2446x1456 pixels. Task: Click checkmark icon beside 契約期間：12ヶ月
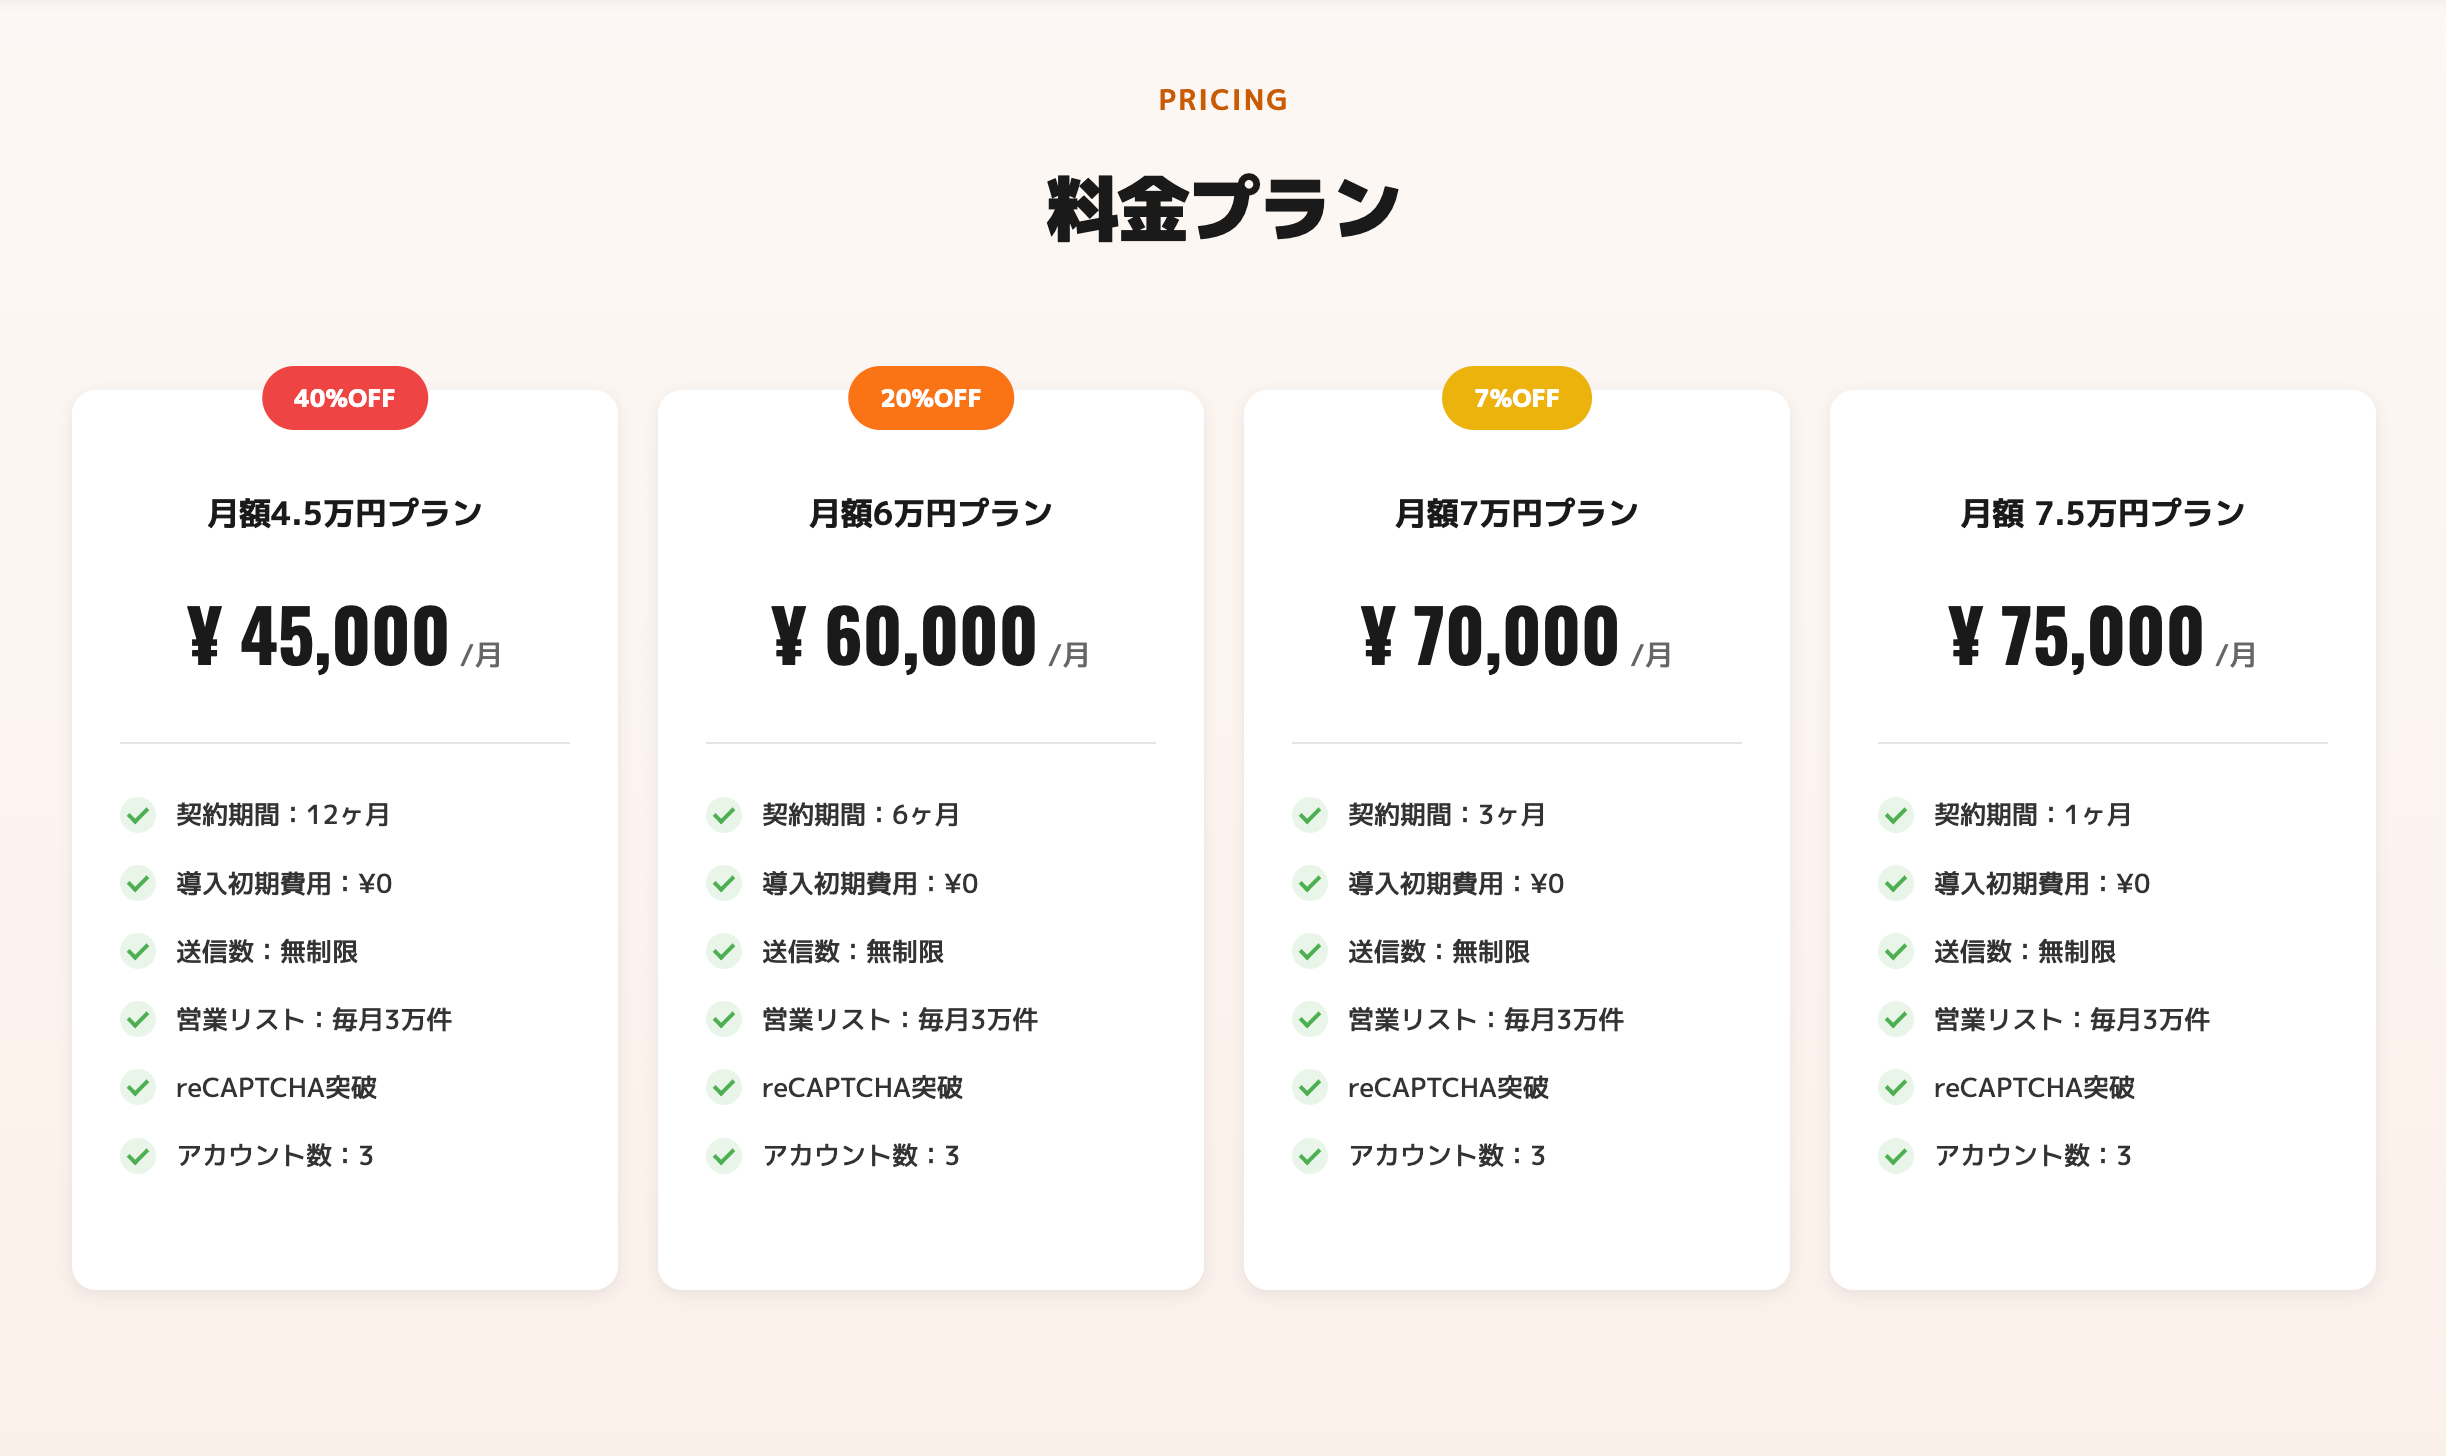[x=138, y=815]
